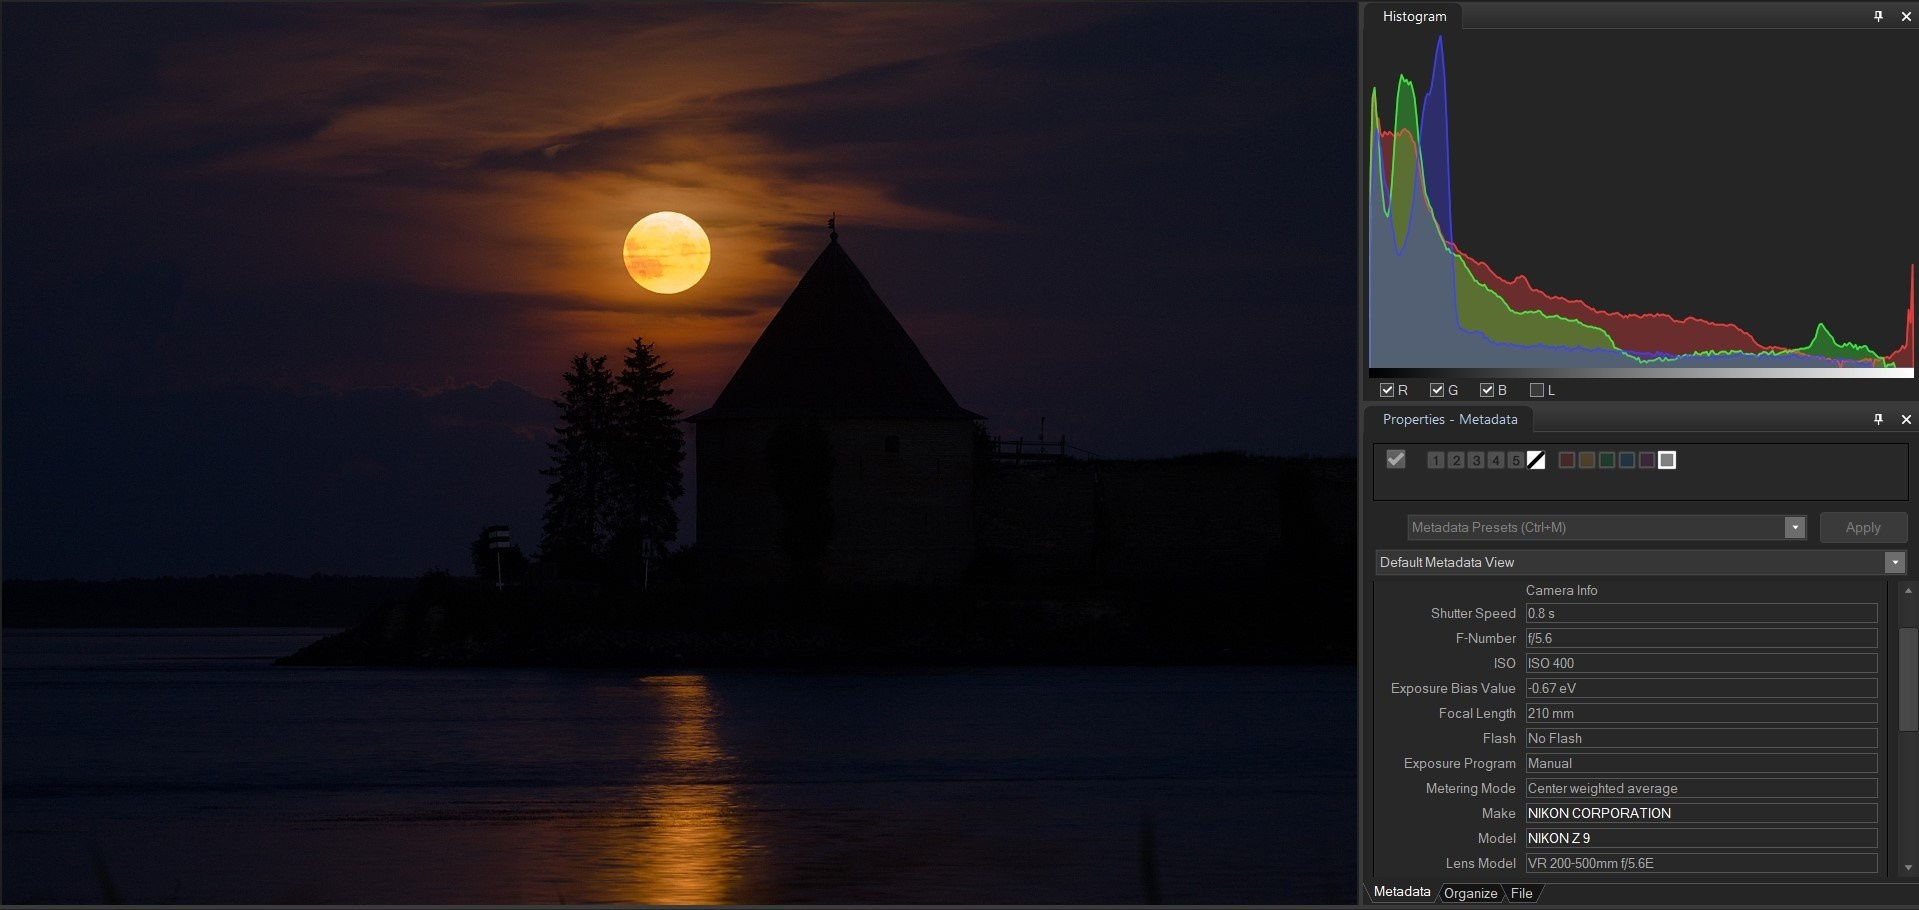Disable the G channel in histogram
1919x910 pixels.
(x=1437, y=390)
